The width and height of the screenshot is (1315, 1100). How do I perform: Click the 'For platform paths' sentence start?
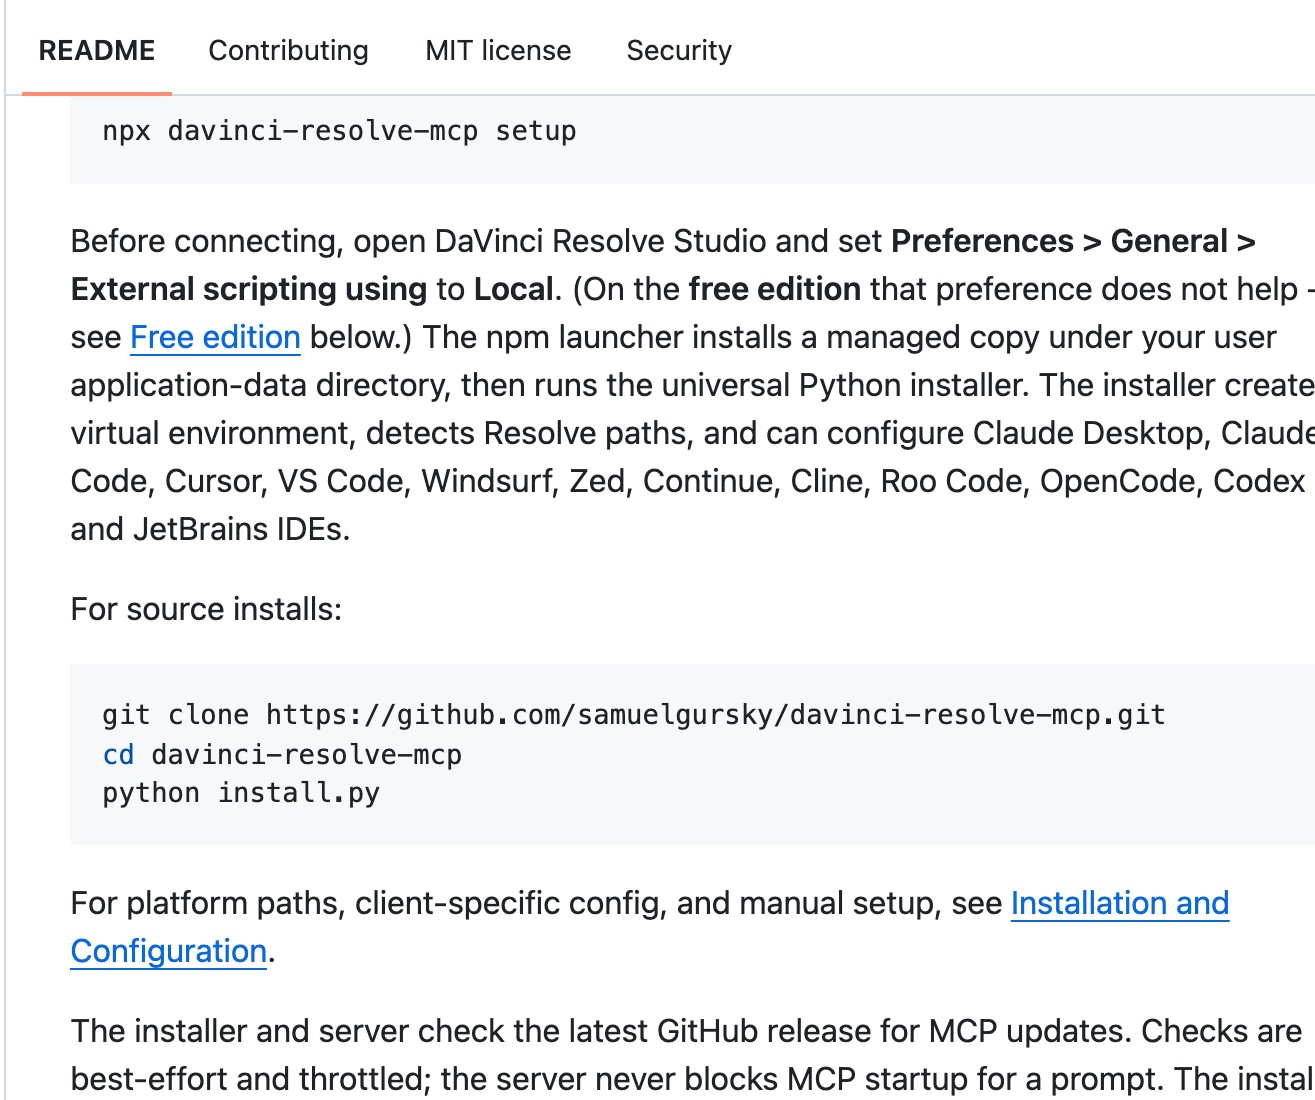click(207, 904)
